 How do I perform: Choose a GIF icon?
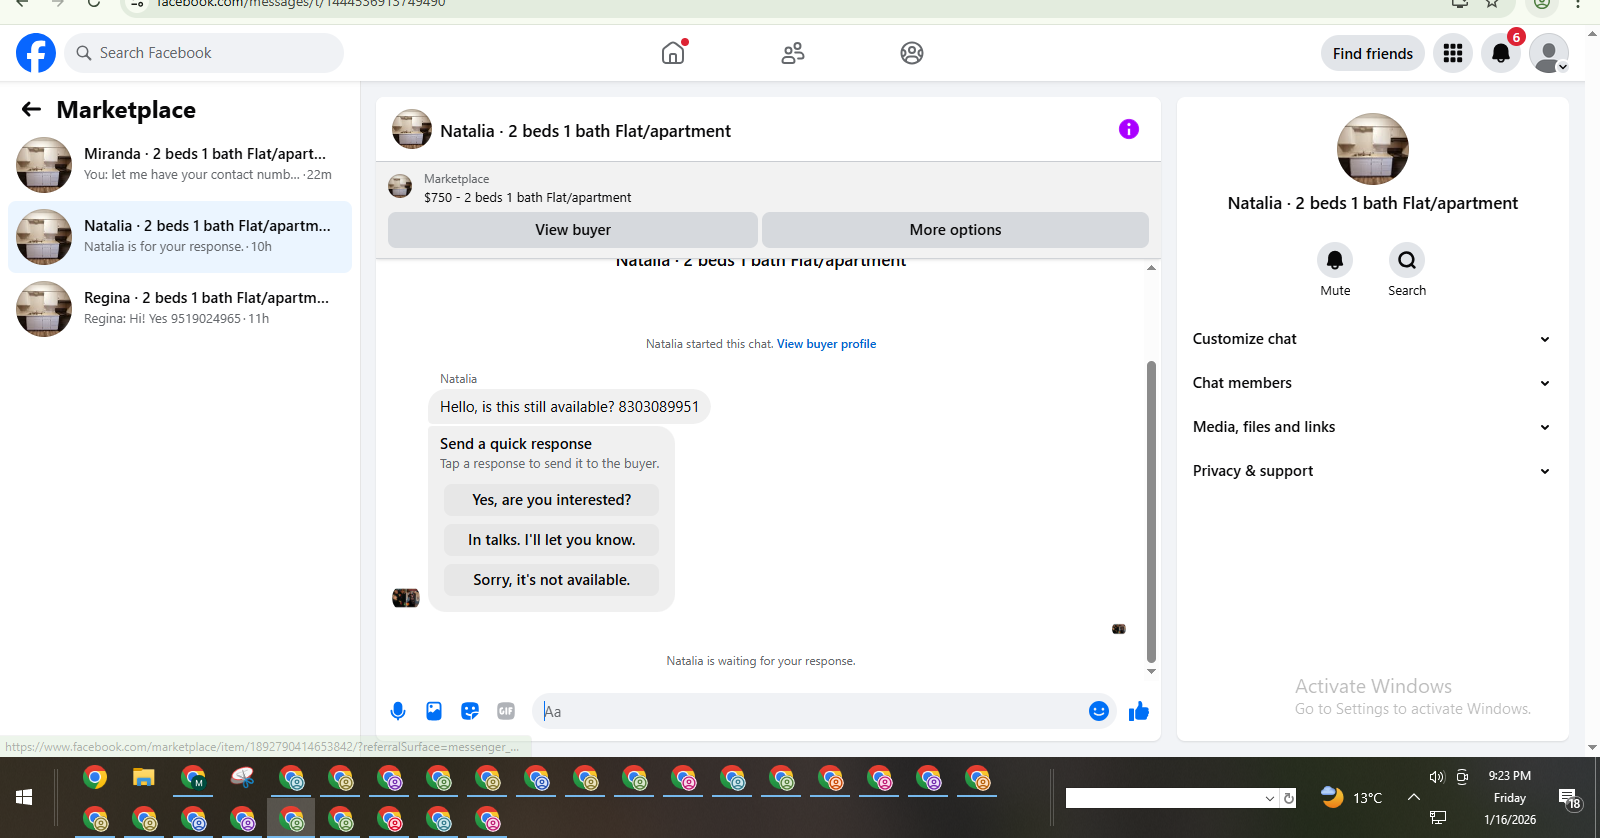click(x=506, y=711)
